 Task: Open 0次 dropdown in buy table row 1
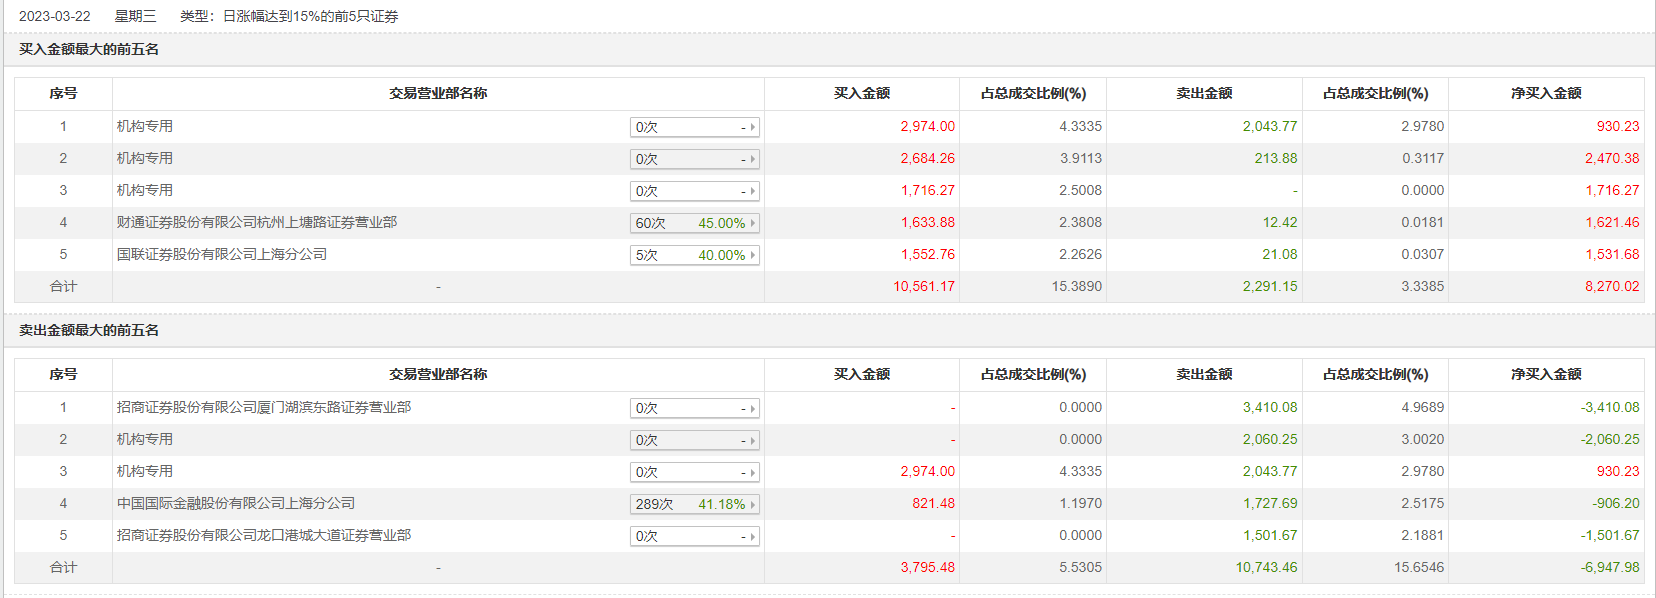click(x=694, y=127)
